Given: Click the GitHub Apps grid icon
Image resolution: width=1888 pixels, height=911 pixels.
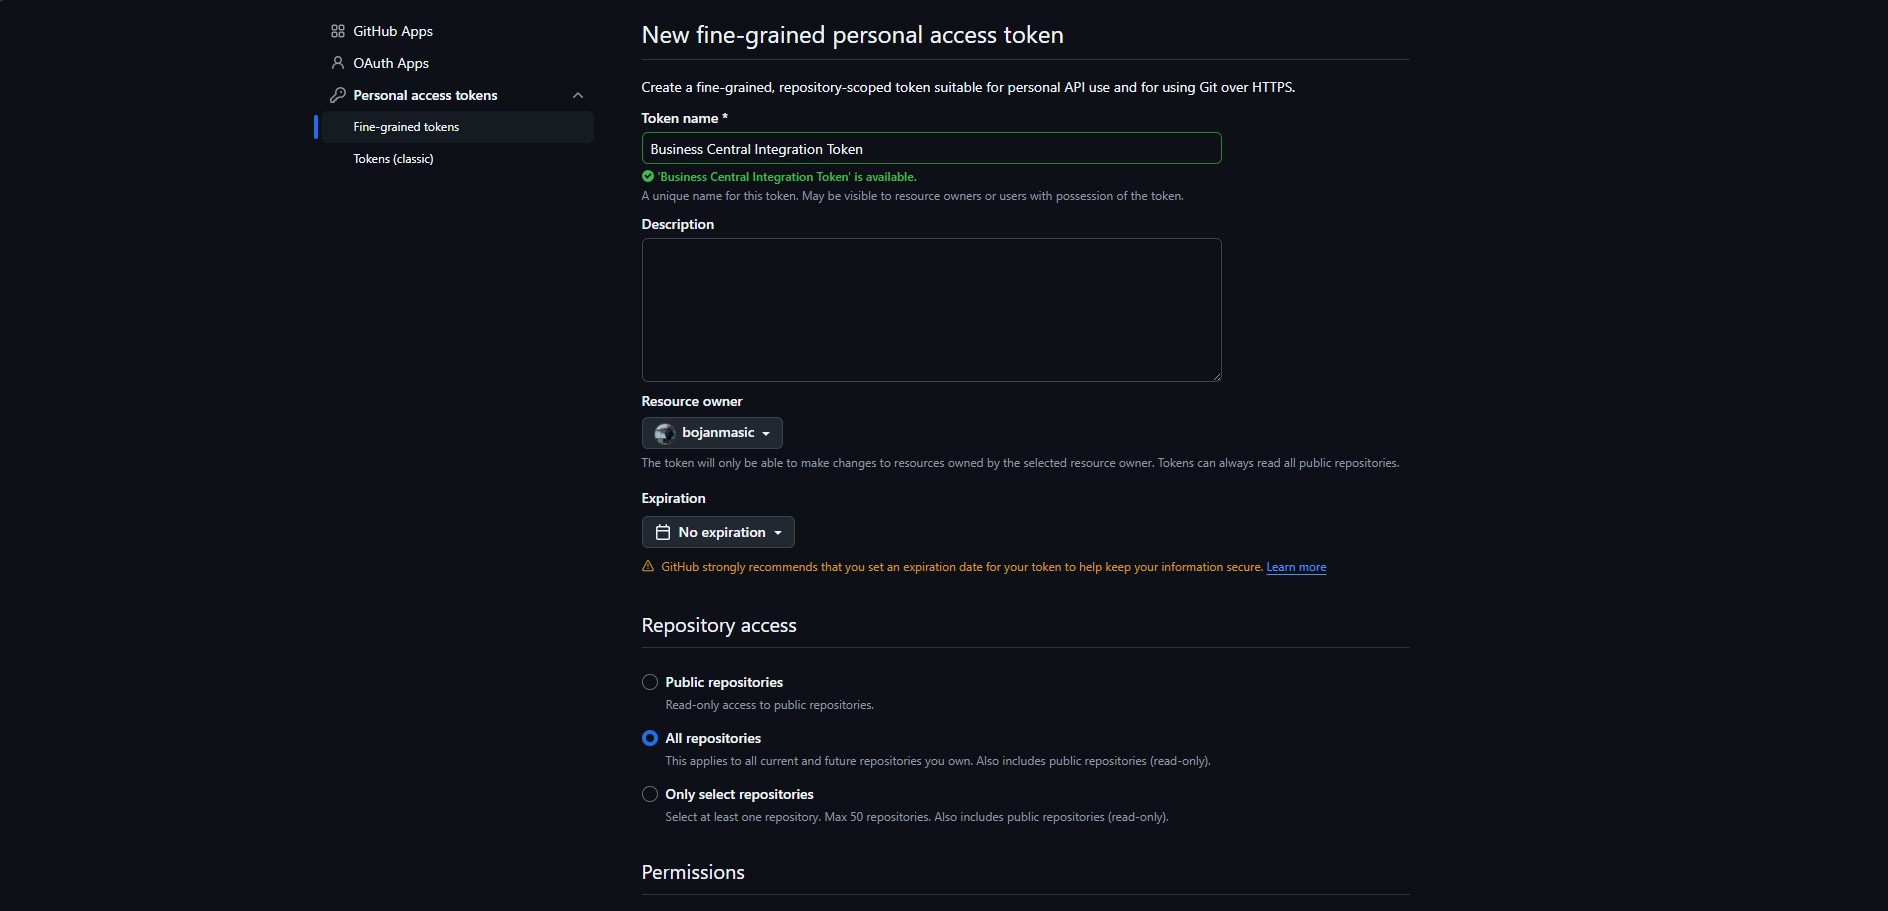Looking at the screenshot, I should (x=337, y=31).
